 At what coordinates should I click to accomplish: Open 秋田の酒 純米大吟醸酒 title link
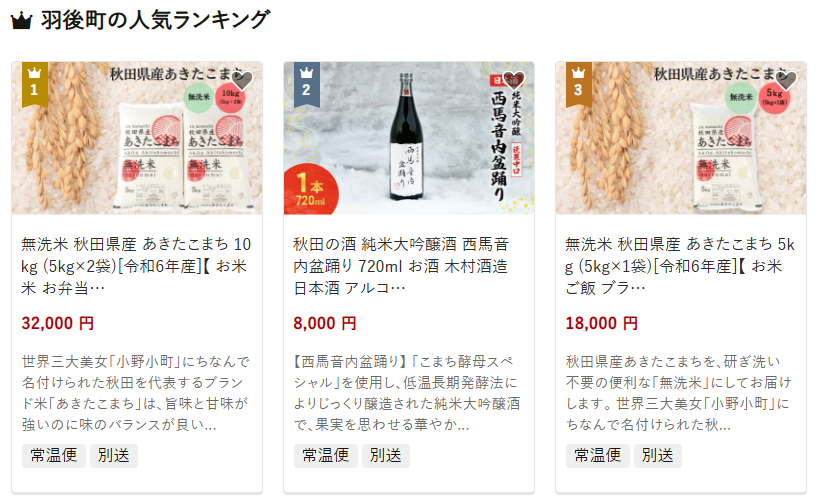(x=401, y=266)
